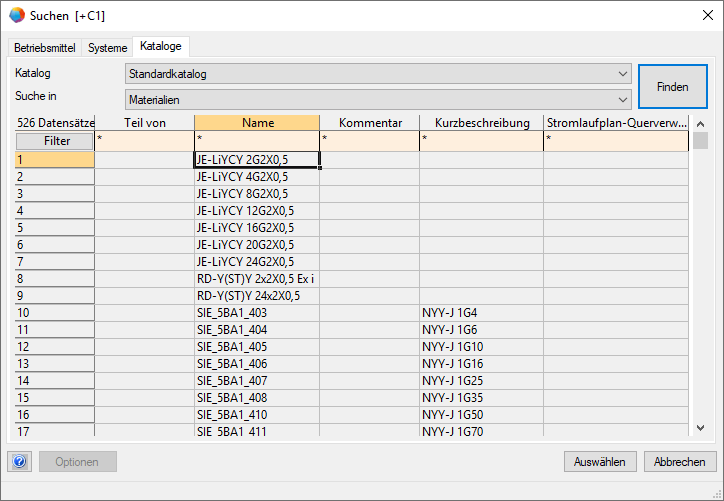The image size is (724, 501).
Task: Click the NYY-J 1G25 description cell
Action: pos(480,381)
